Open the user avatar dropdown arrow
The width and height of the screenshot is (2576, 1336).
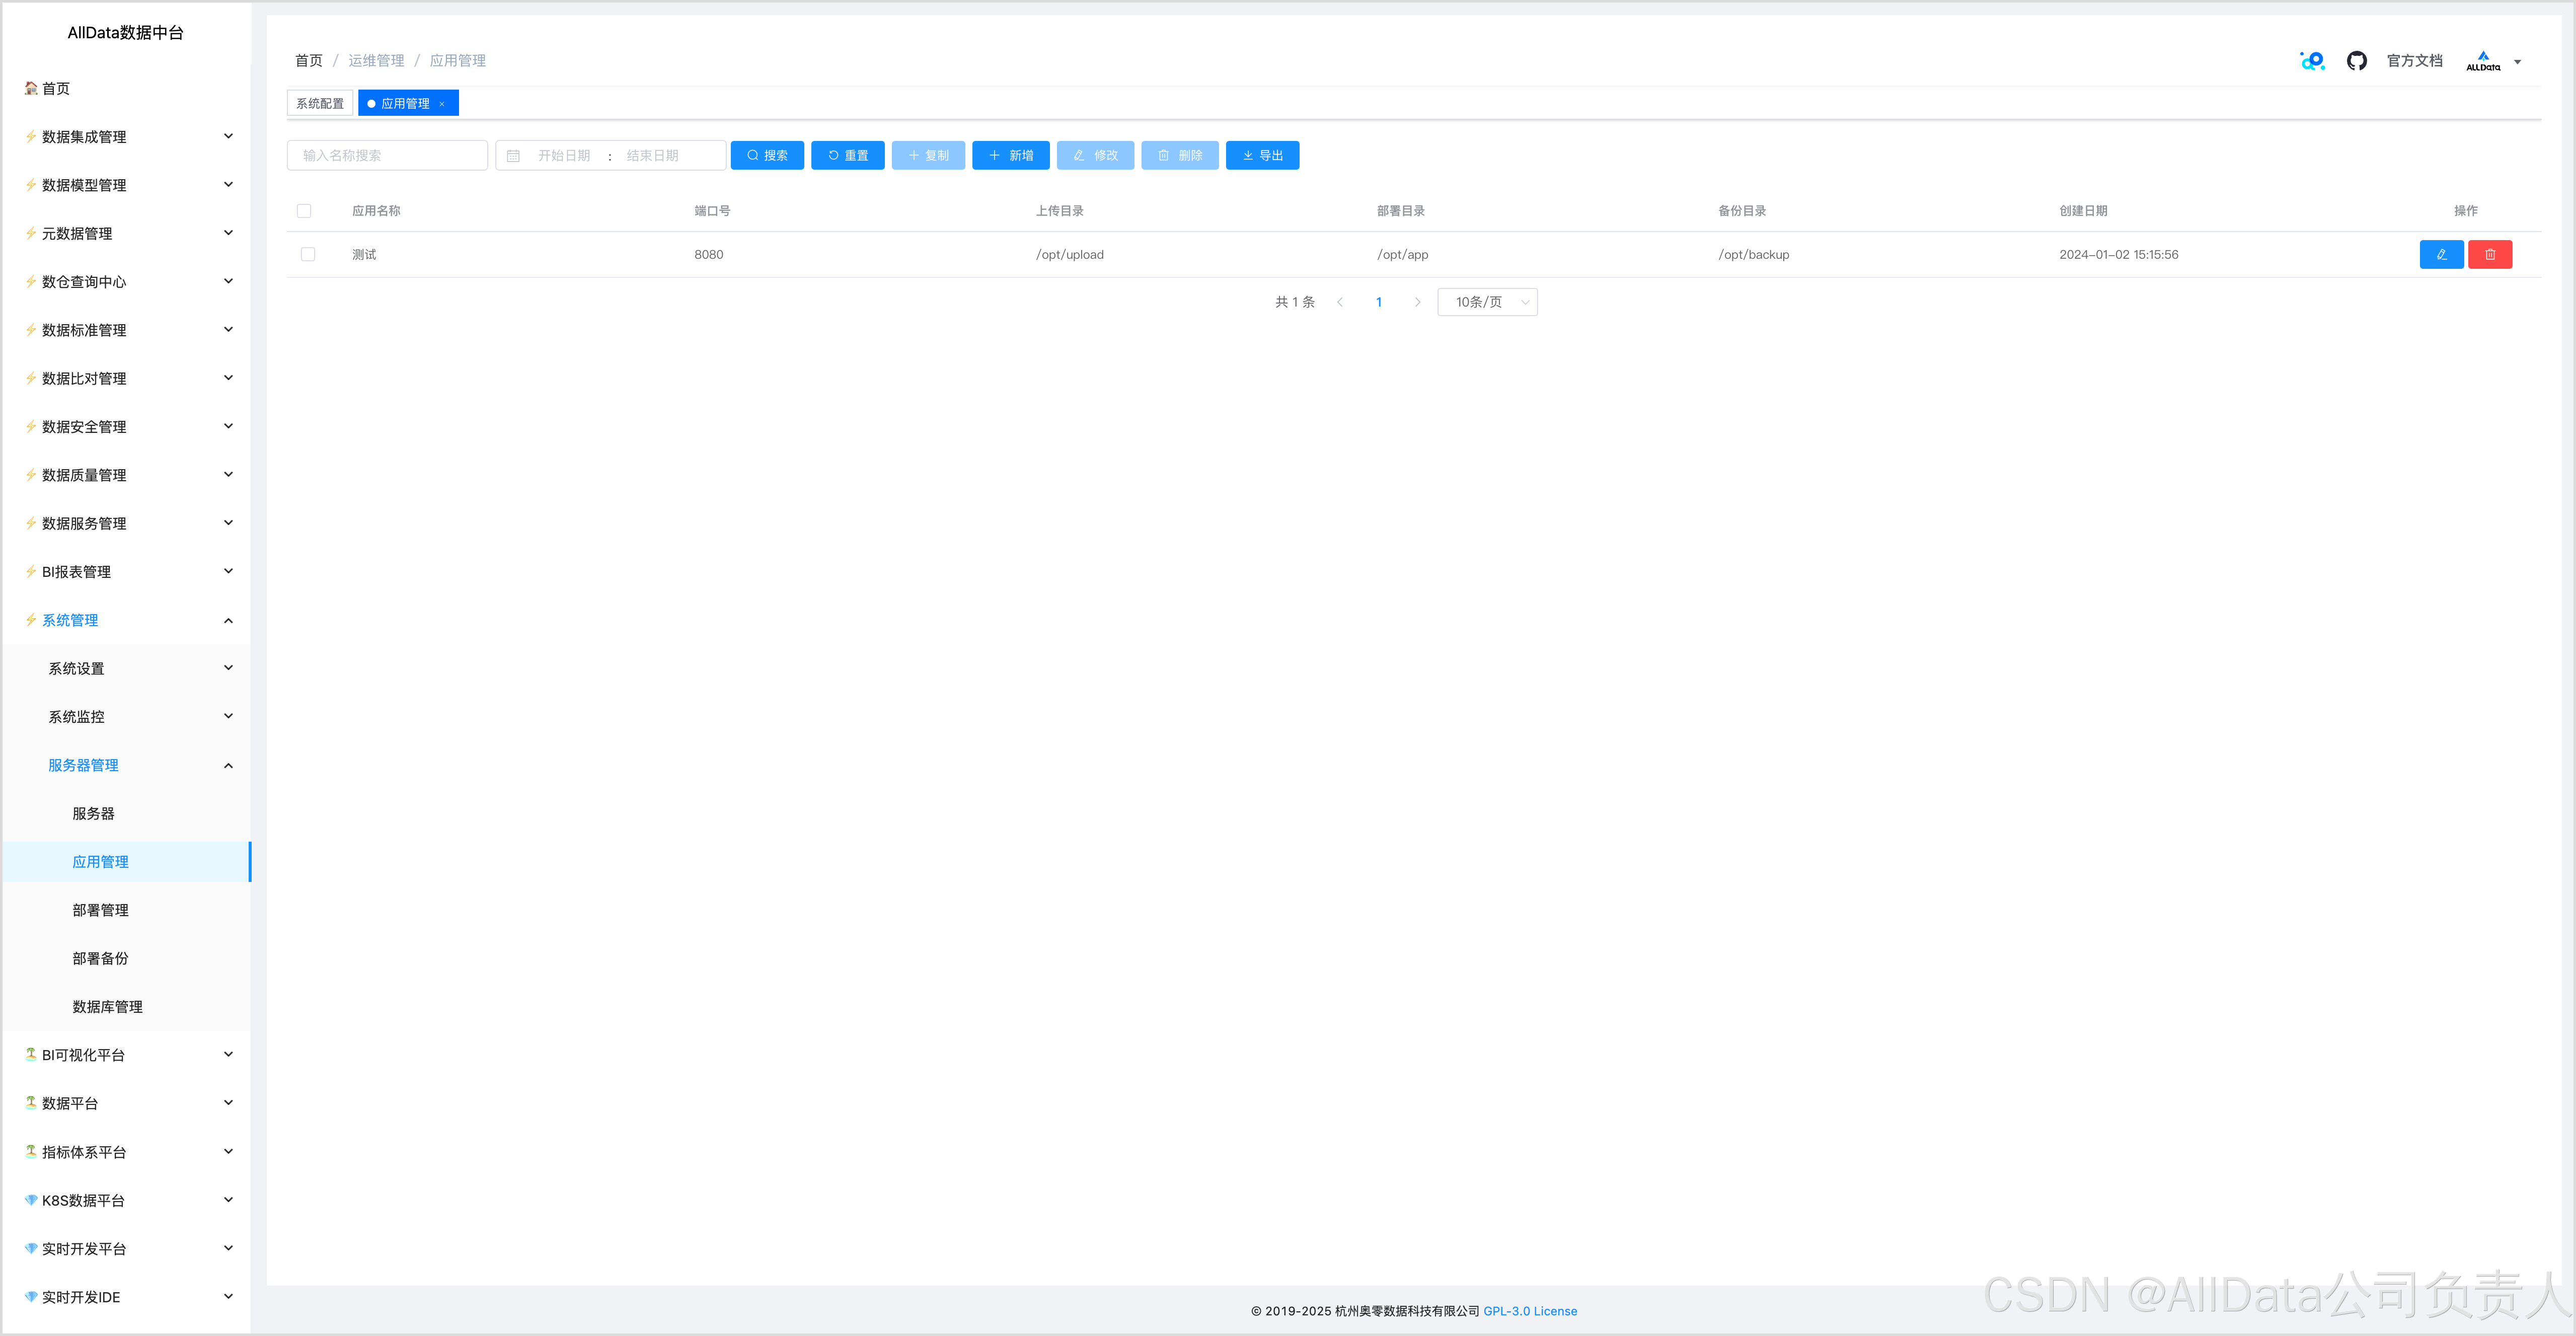2517,62
